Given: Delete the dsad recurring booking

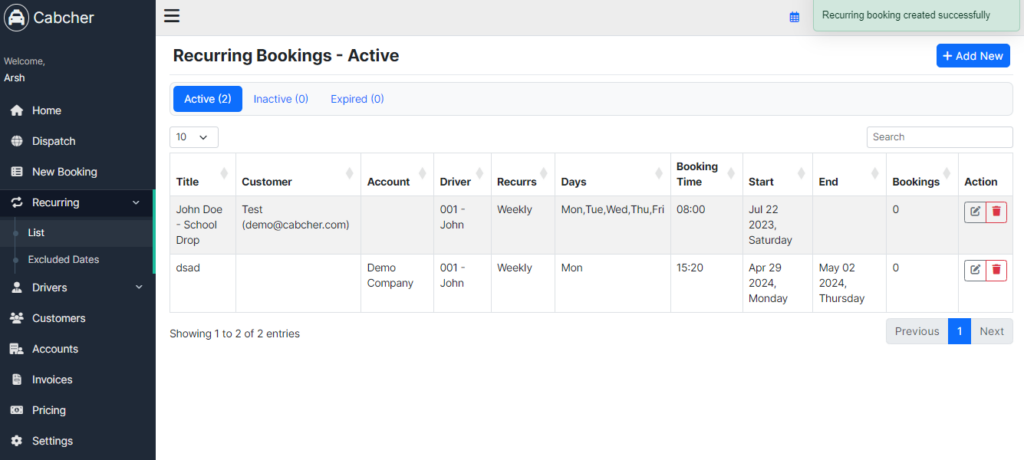Looking at the screenshot, I should click(996, 270).
